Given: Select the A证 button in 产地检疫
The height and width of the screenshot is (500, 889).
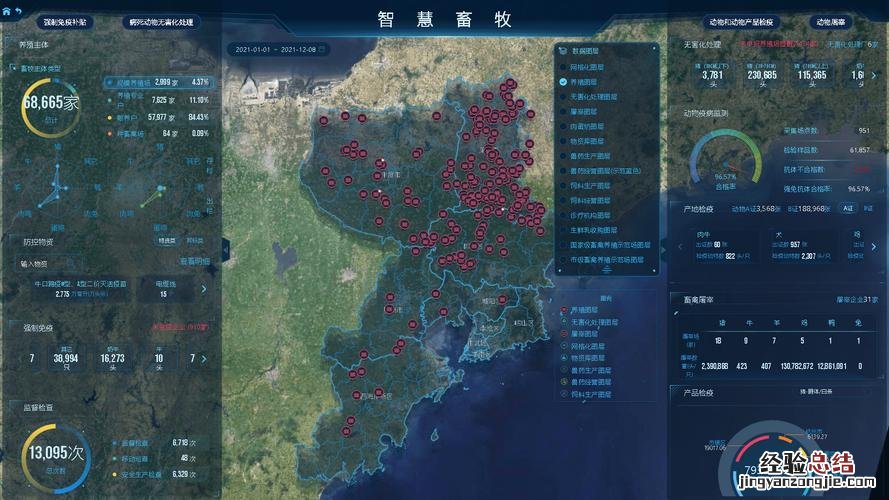Looking at the screenshot, I should [847, 209].
